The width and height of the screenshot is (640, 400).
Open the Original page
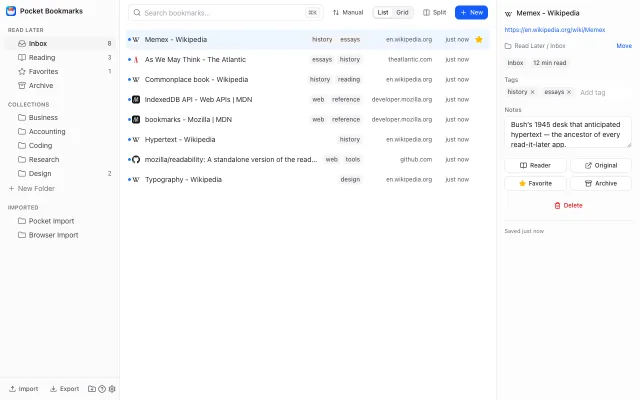(x=601, y=166)
